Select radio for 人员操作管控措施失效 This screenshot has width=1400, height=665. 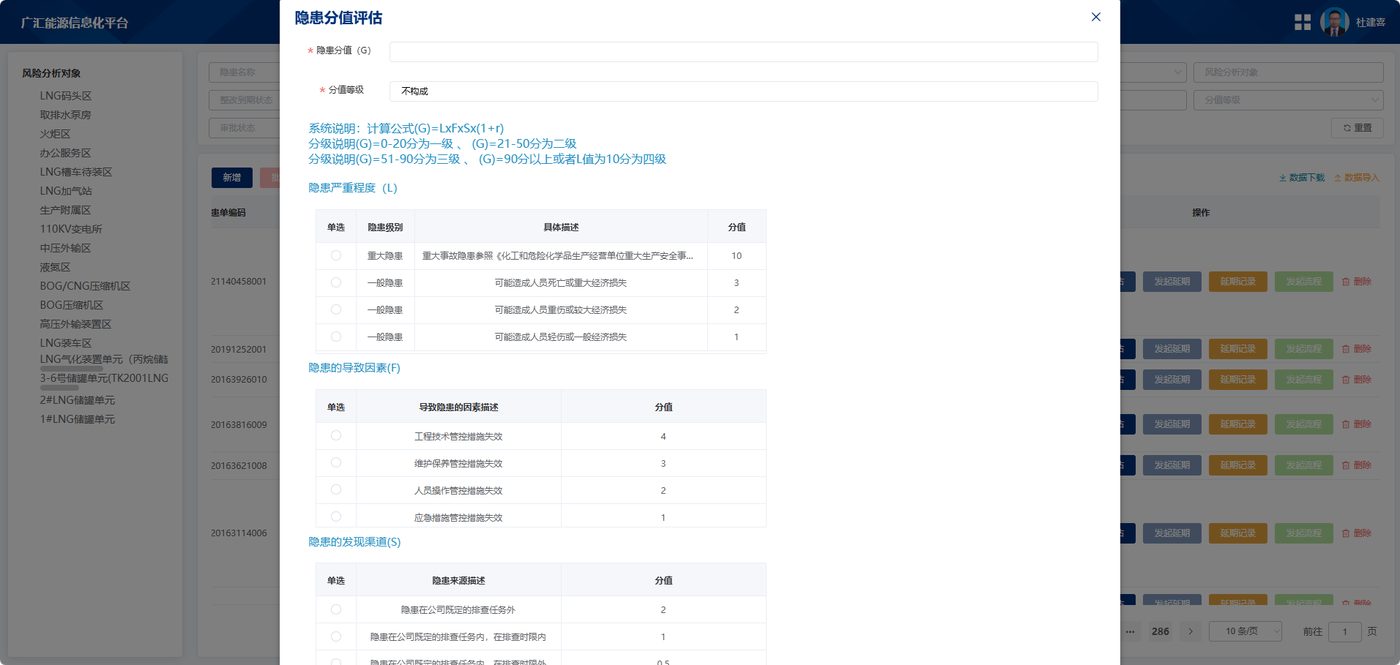(x=336, y=490)
